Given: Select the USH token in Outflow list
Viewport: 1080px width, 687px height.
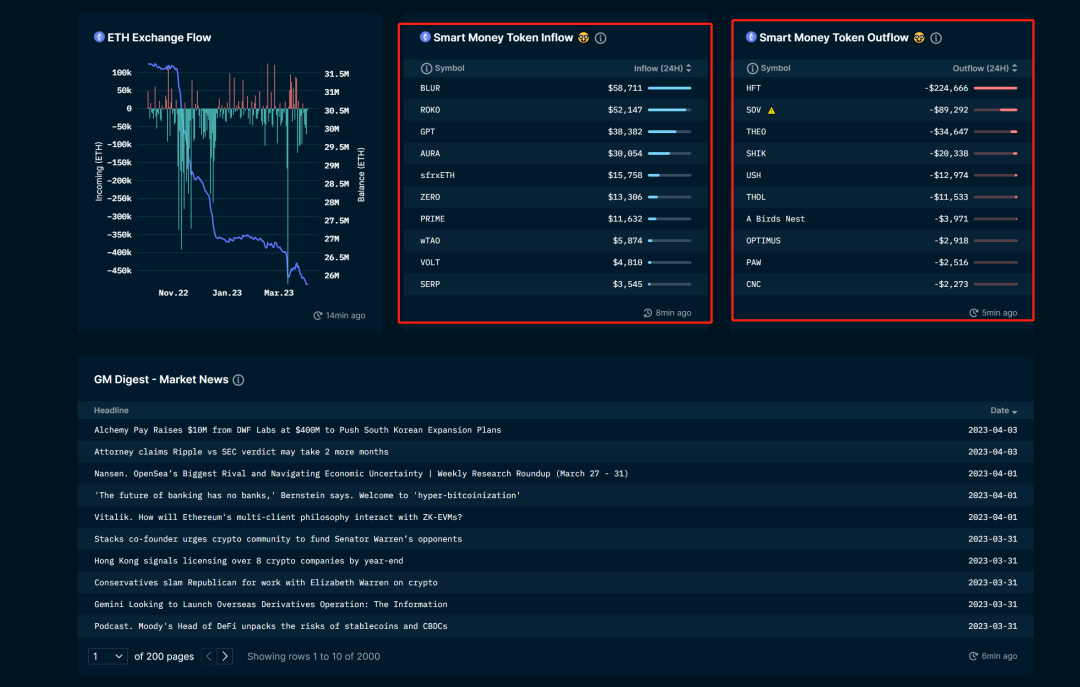Looking at the screenshot, I should coord(753,176).
